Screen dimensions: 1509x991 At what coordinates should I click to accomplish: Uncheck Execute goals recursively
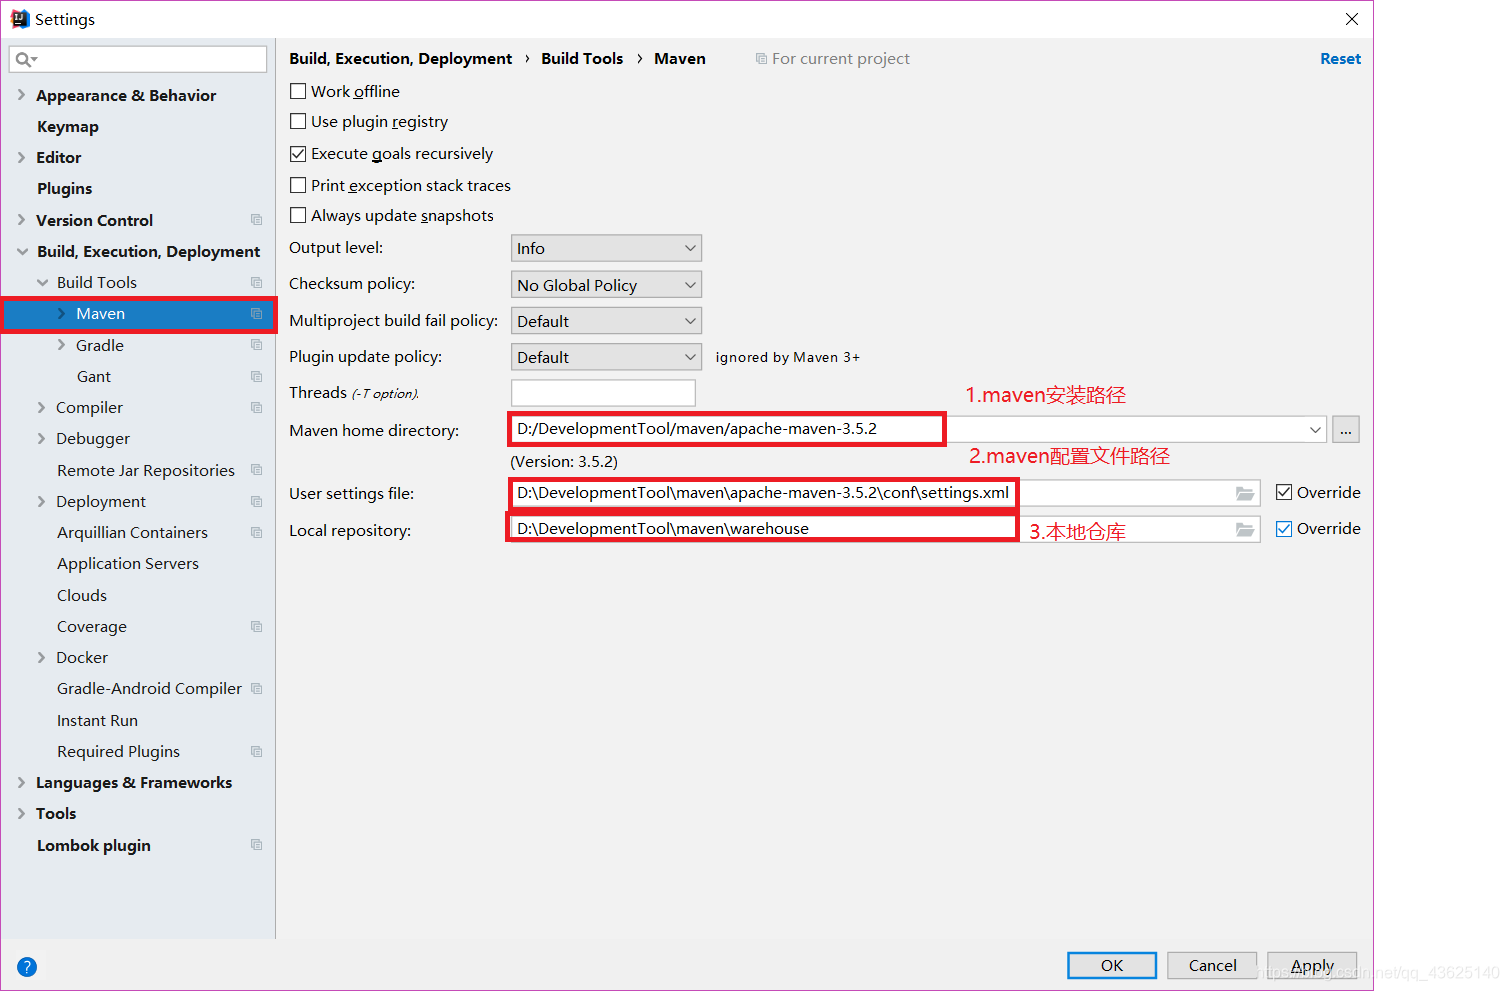tap(298, 154)
